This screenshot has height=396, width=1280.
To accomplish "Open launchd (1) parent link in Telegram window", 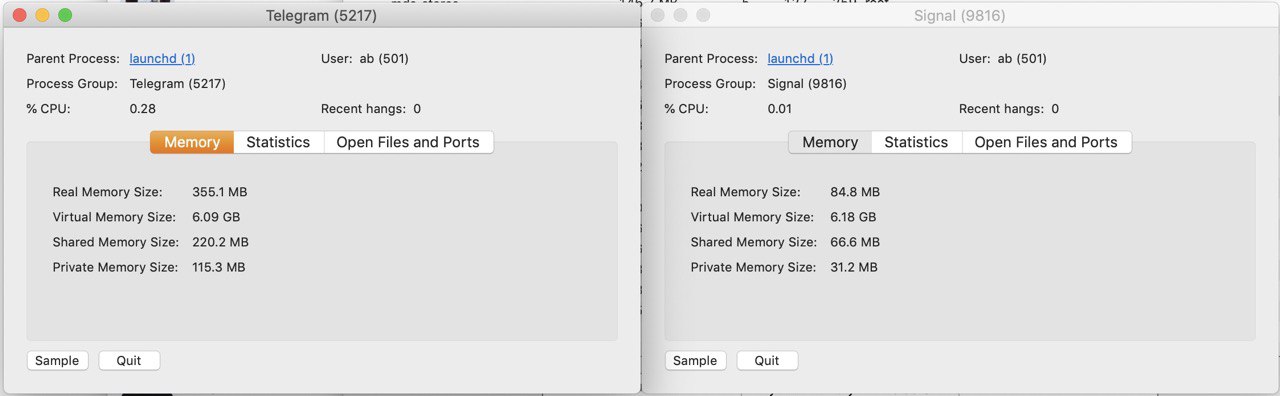I will click(162, 59).
